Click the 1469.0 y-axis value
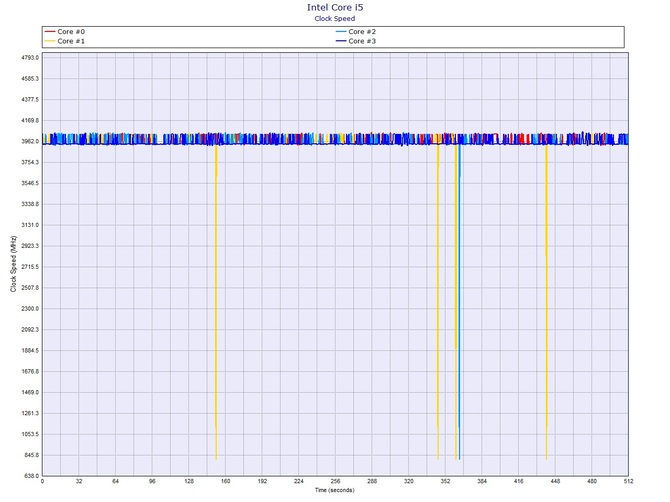The height and width of the screenshot is (502, 670). 30,392
